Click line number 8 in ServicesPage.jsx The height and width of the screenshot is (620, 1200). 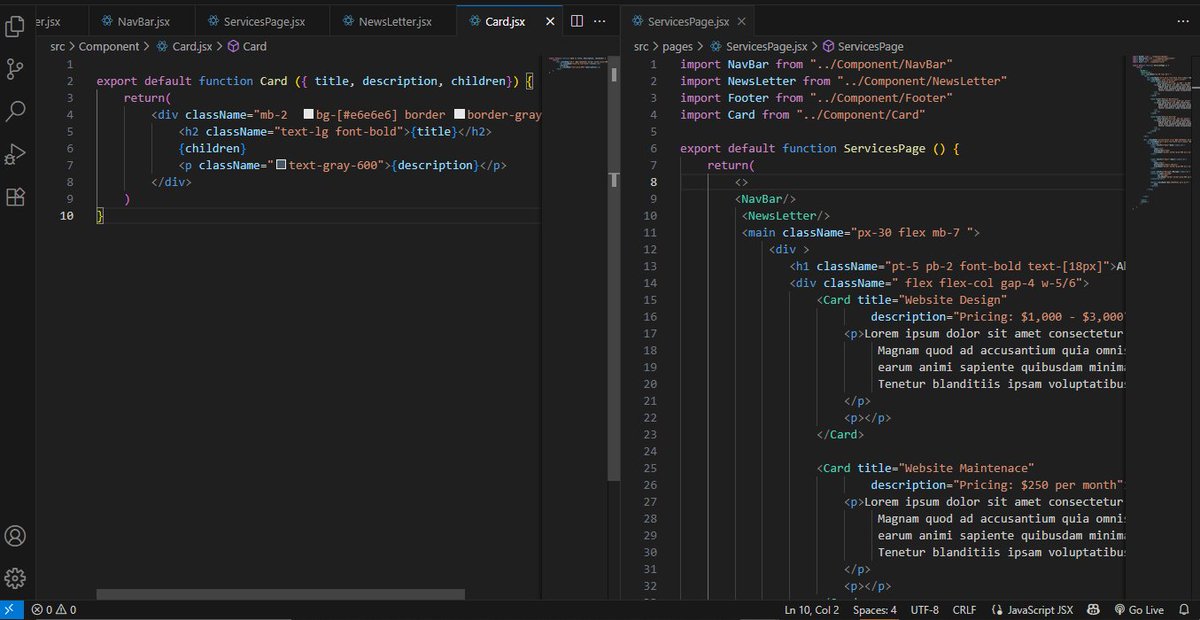(653, 182)
